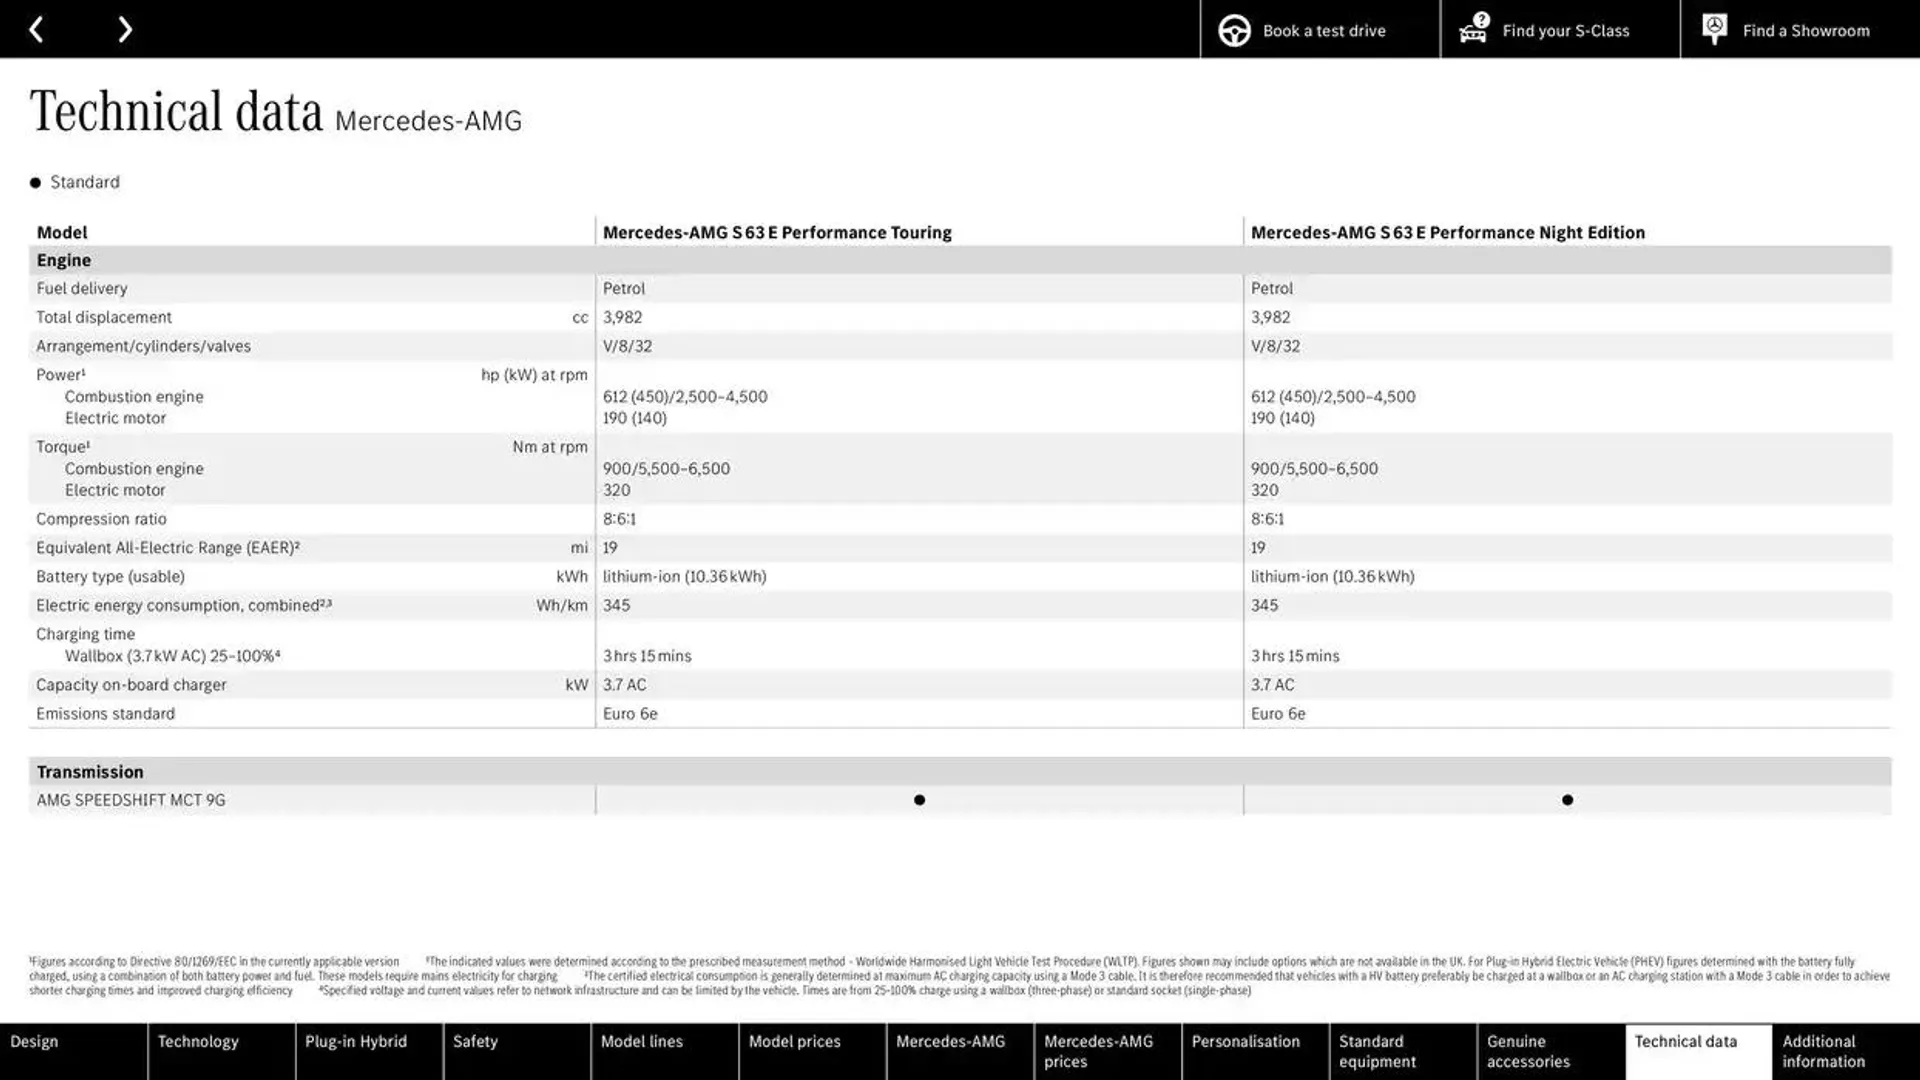Viewport: 1920px width, 1080px height.
Task: Click the Plug-in Hybrid navigation icon
Action: coord(356,1042)
